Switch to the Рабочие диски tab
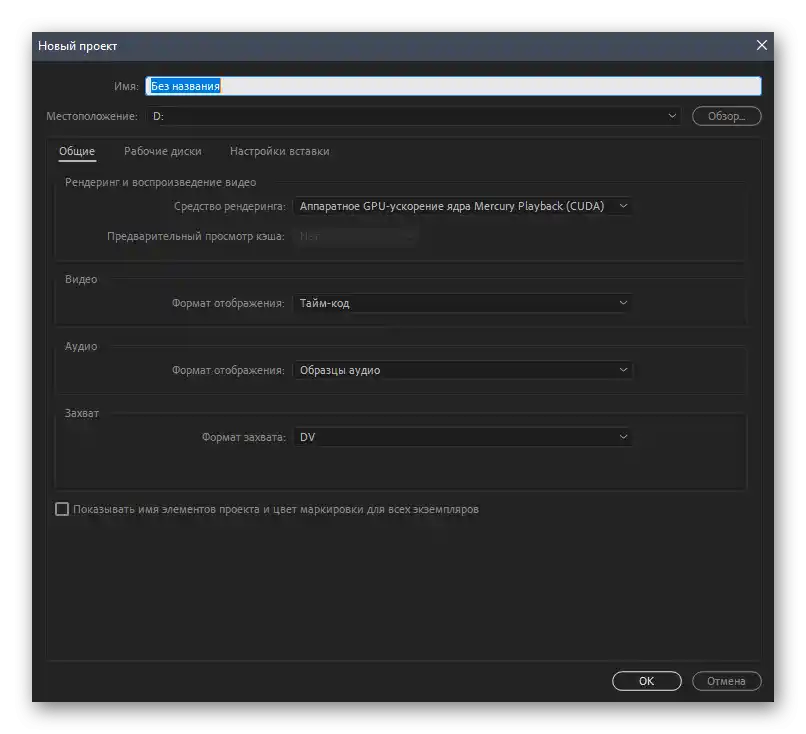806x734 pixels. tap(162, 151)
